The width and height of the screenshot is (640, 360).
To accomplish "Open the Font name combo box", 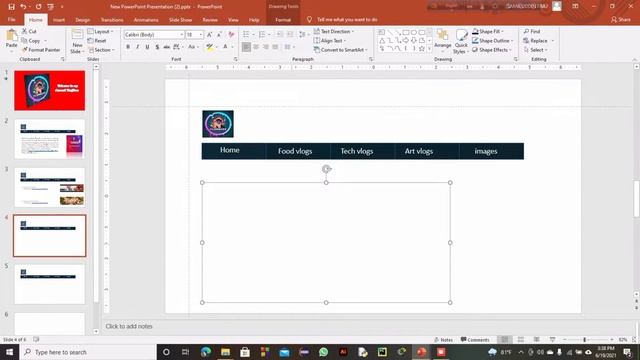I will [154, 35].
